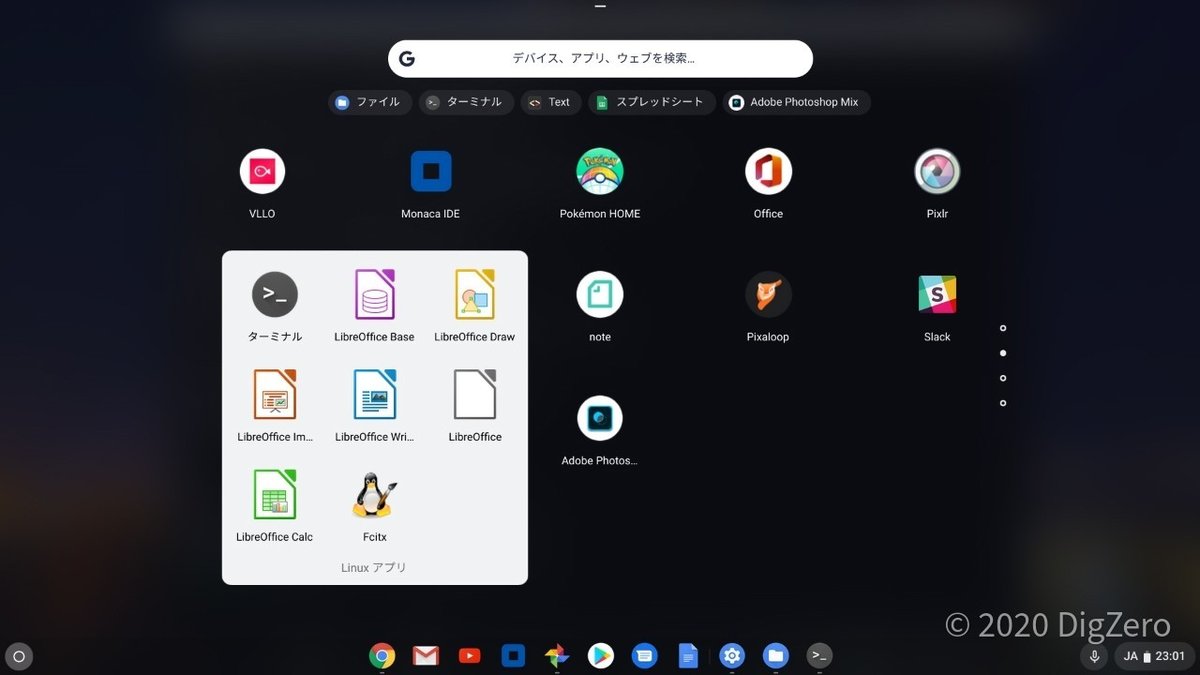Jump to the topmost page indicator dot

[x=1003, y=328]
